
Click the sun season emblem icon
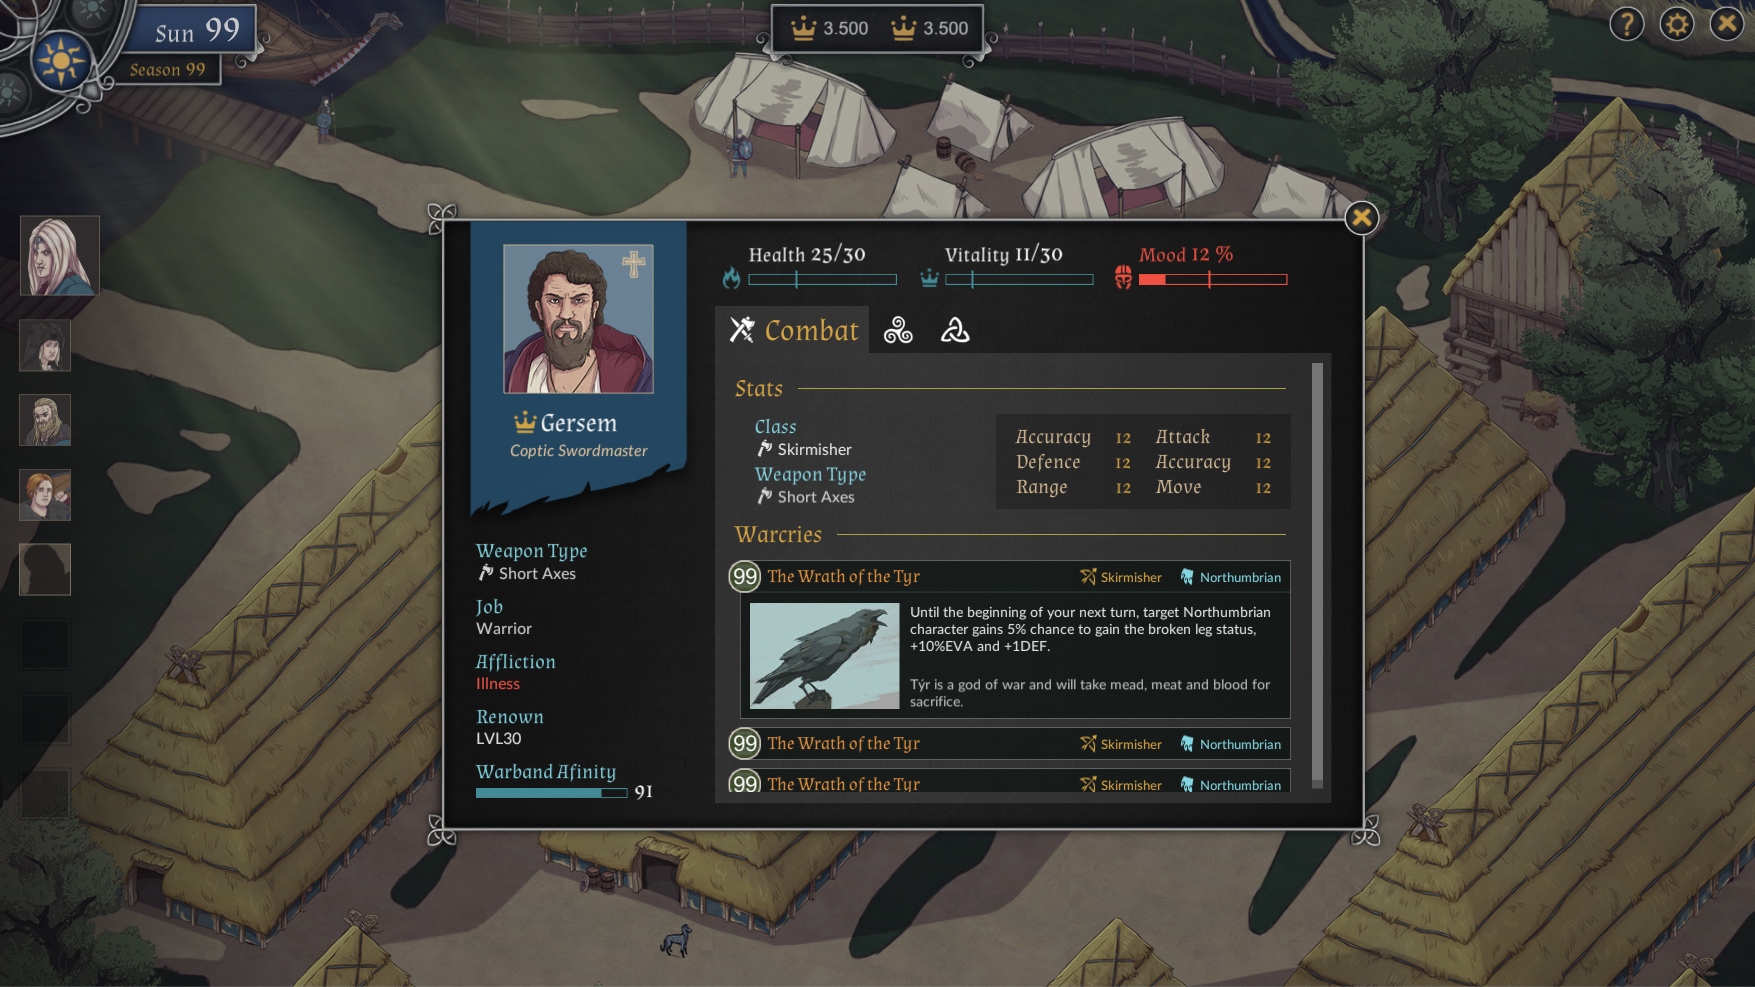62,61
